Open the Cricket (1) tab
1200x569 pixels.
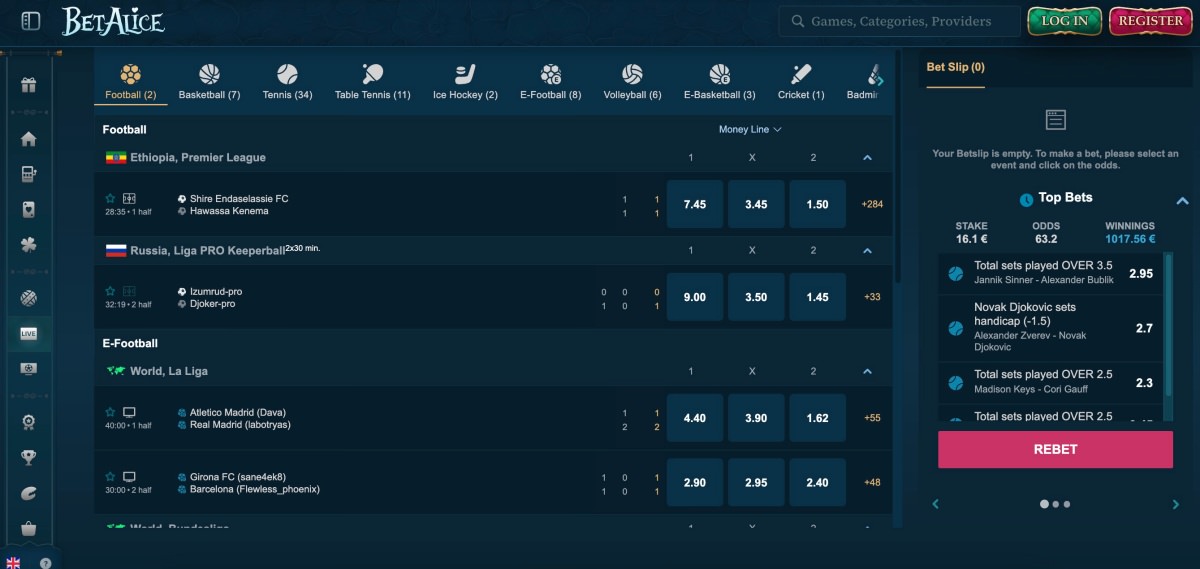pos(801,82)
